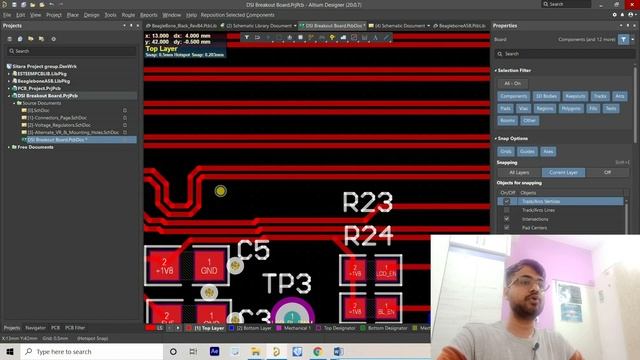Switch to the PCB Filter panel tab
Screen dimensions: 640x360
pos(75,328)
